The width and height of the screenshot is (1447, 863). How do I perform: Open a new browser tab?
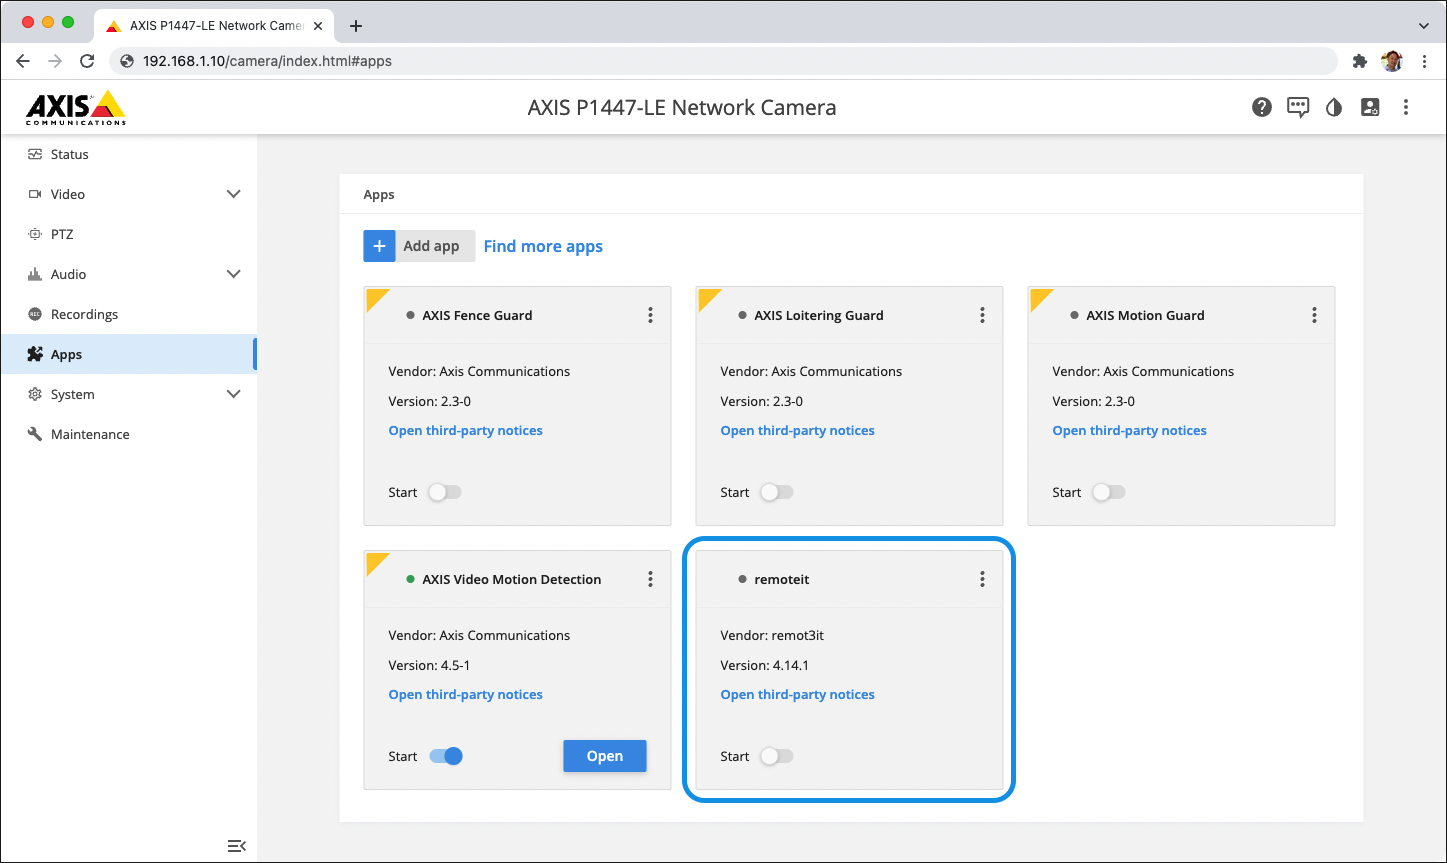point(355,26)
